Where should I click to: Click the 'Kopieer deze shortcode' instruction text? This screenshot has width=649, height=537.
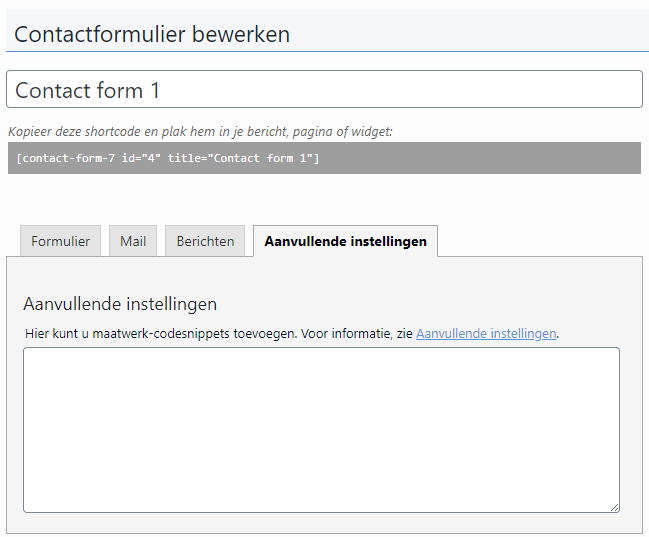pyautogui.click(x=200, y=132)
